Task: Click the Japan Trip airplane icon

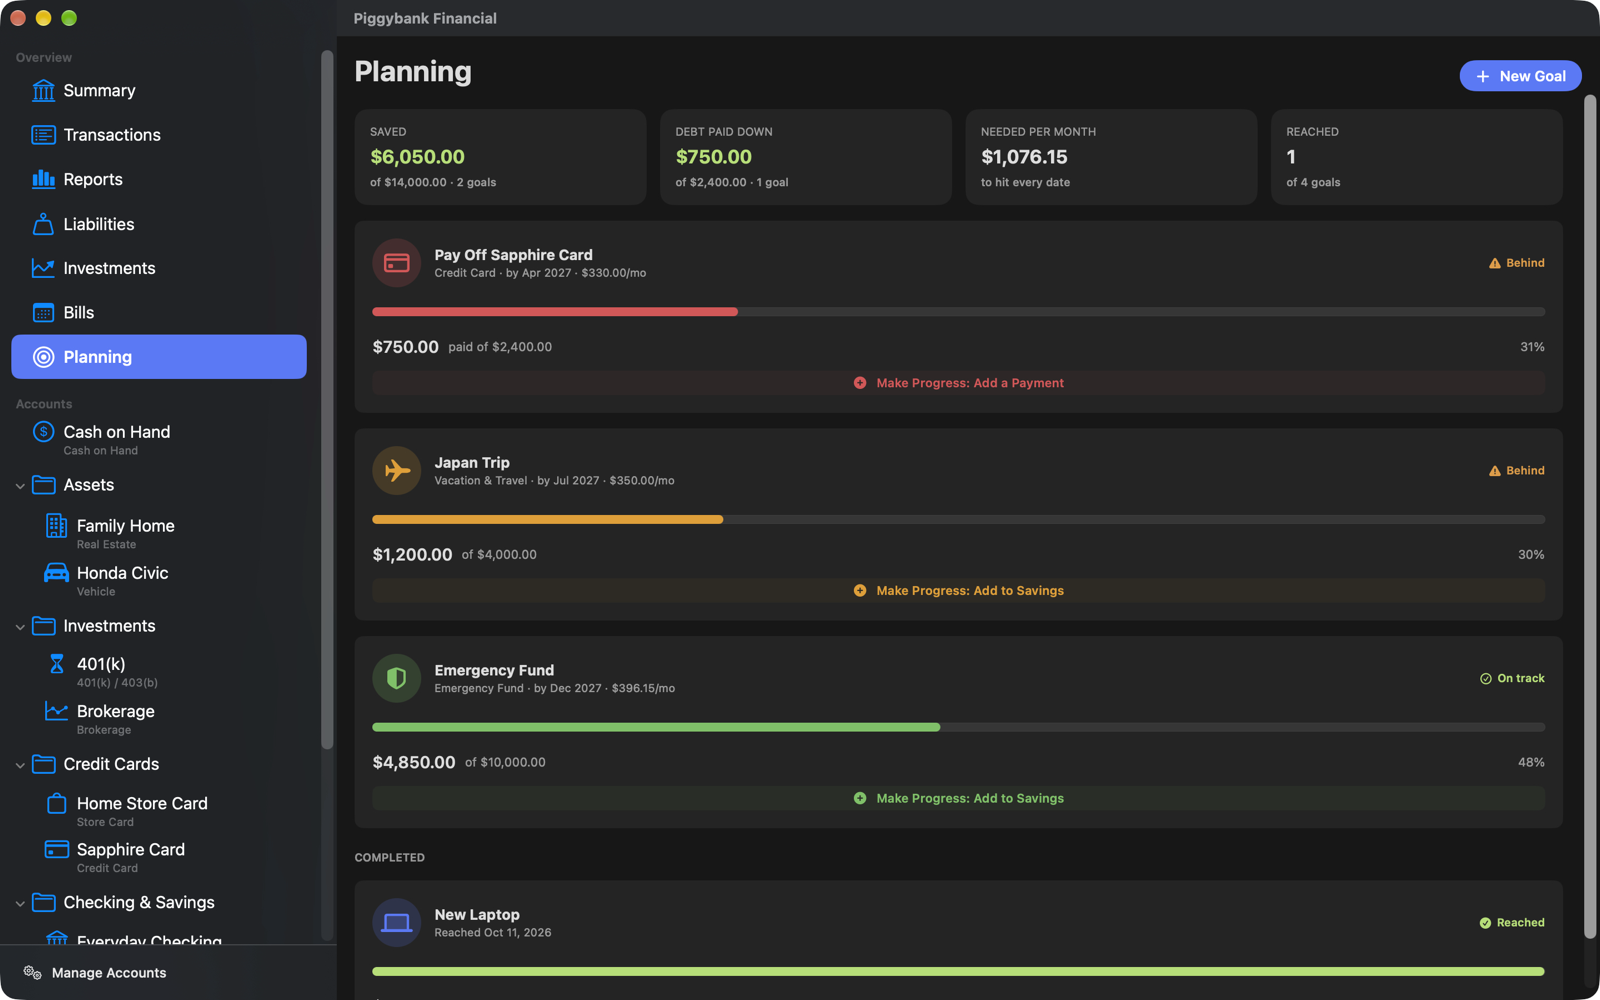Action: click(397, 471)
